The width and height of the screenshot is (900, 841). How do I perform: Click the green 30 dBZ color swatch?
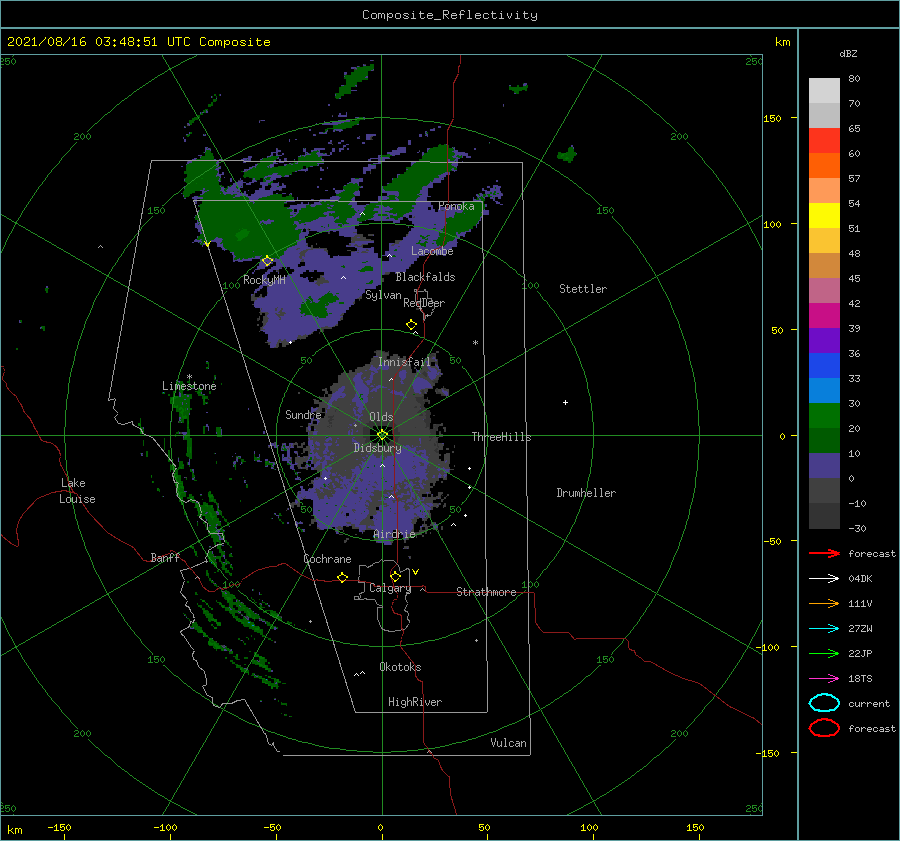pos(824,416)
